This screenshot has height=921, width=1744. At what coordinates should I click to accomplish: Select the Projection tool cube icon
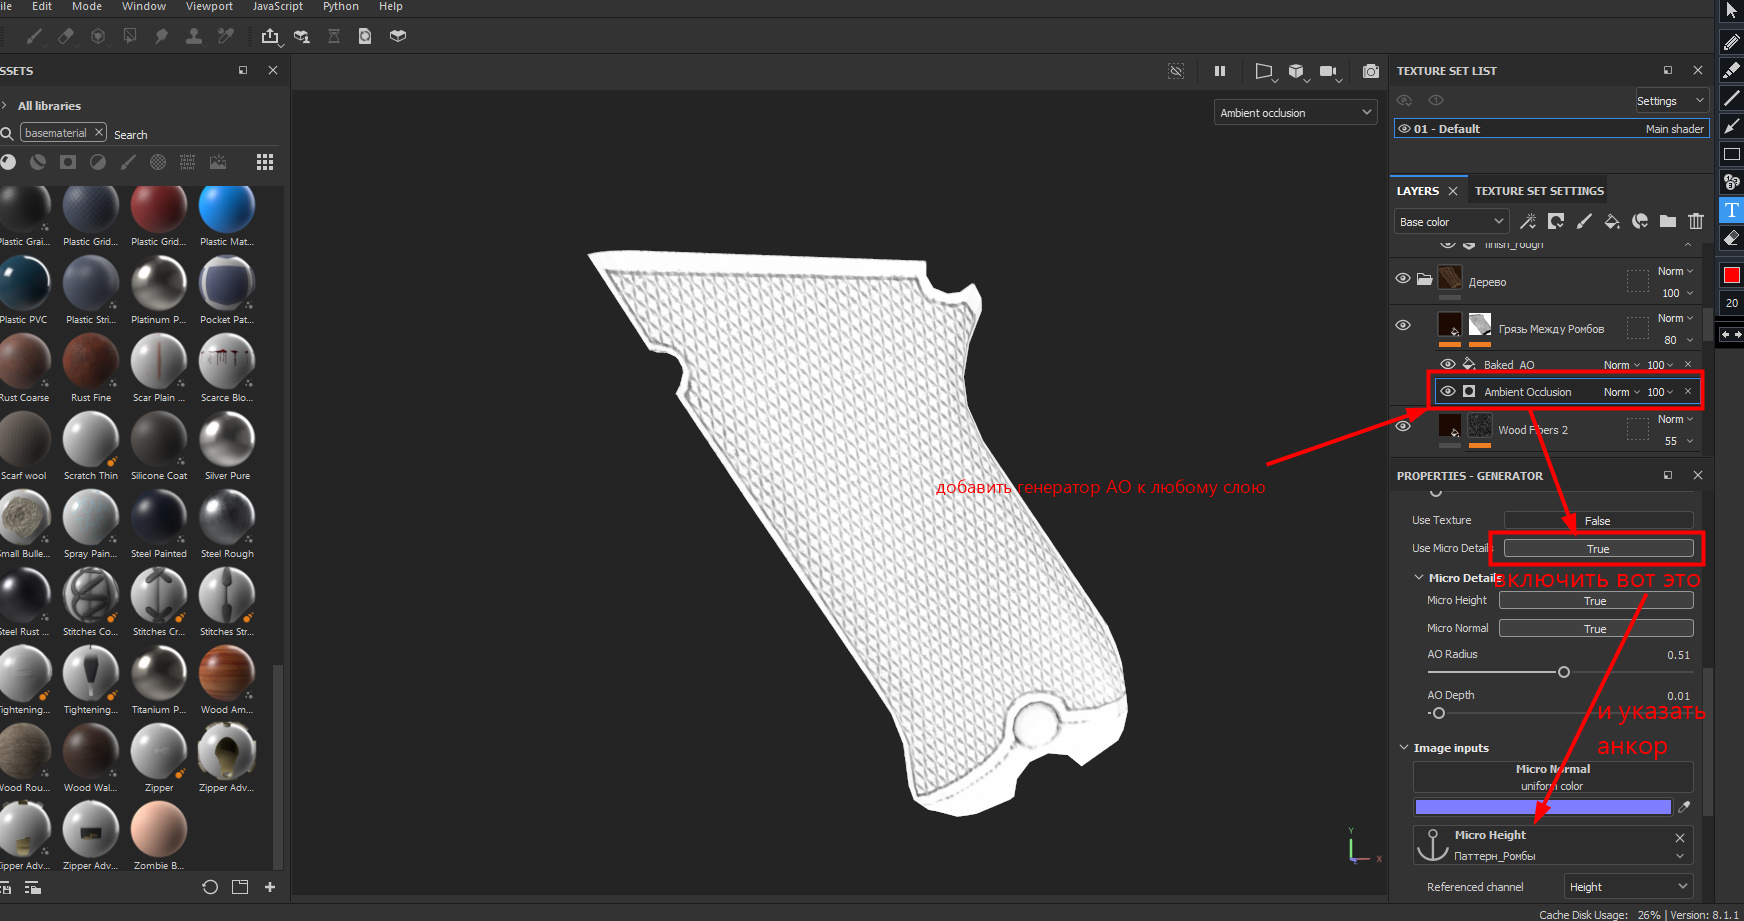click(x=98, y=36)
